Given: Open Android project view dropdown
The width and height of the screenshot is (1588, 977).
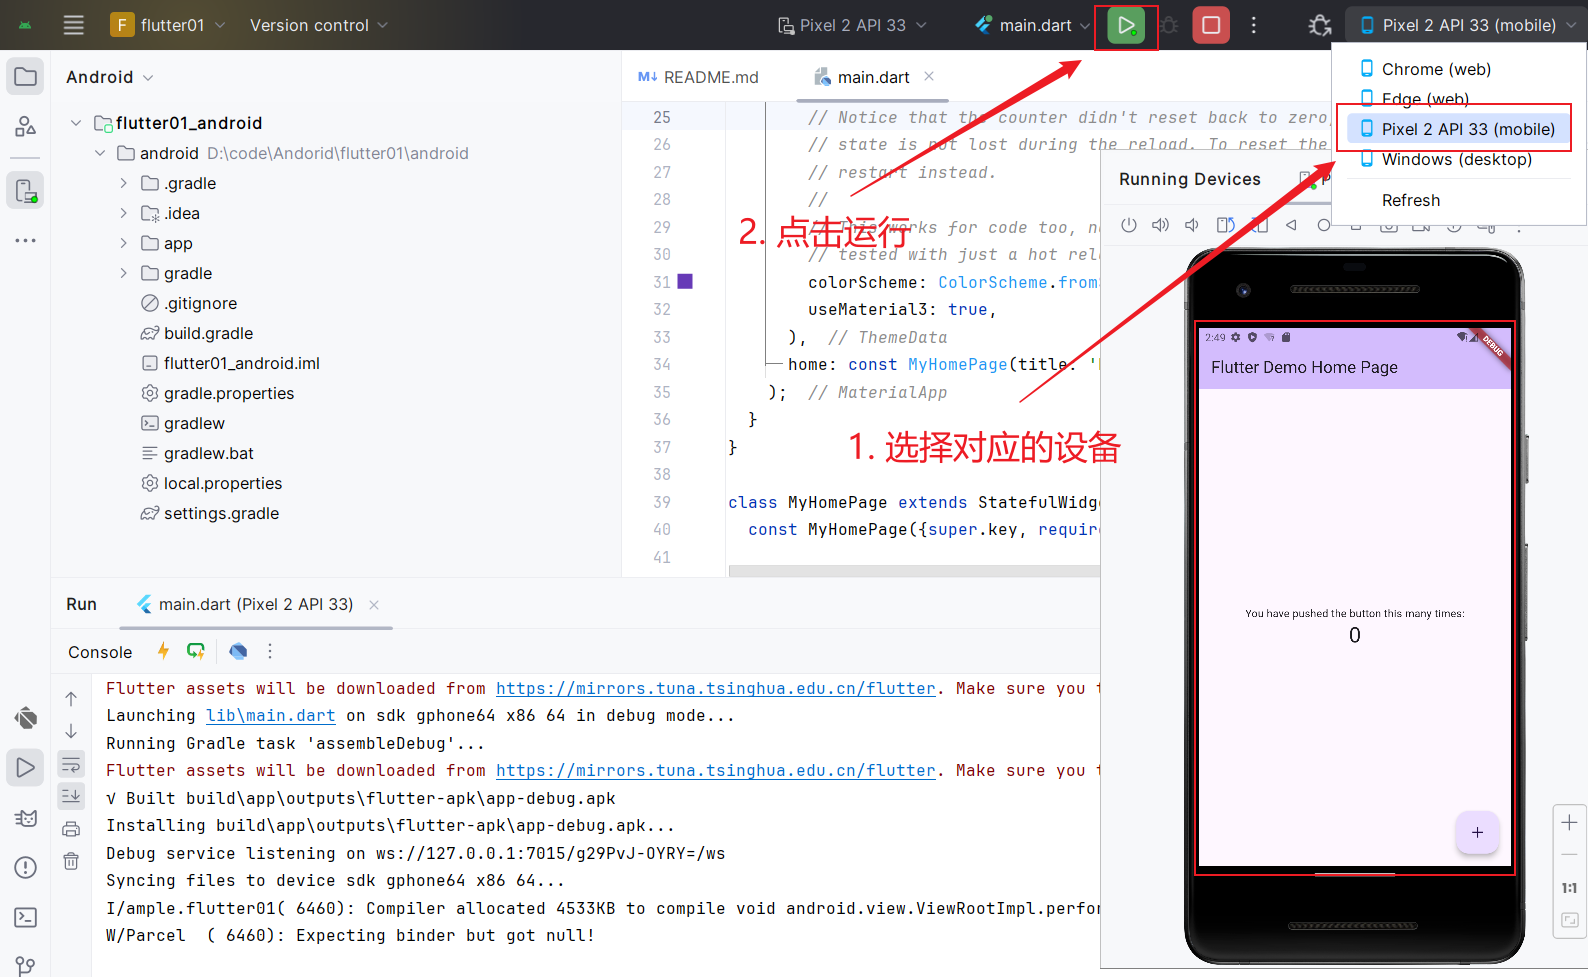Looking at the screenshot, I should tap(109, 77).
